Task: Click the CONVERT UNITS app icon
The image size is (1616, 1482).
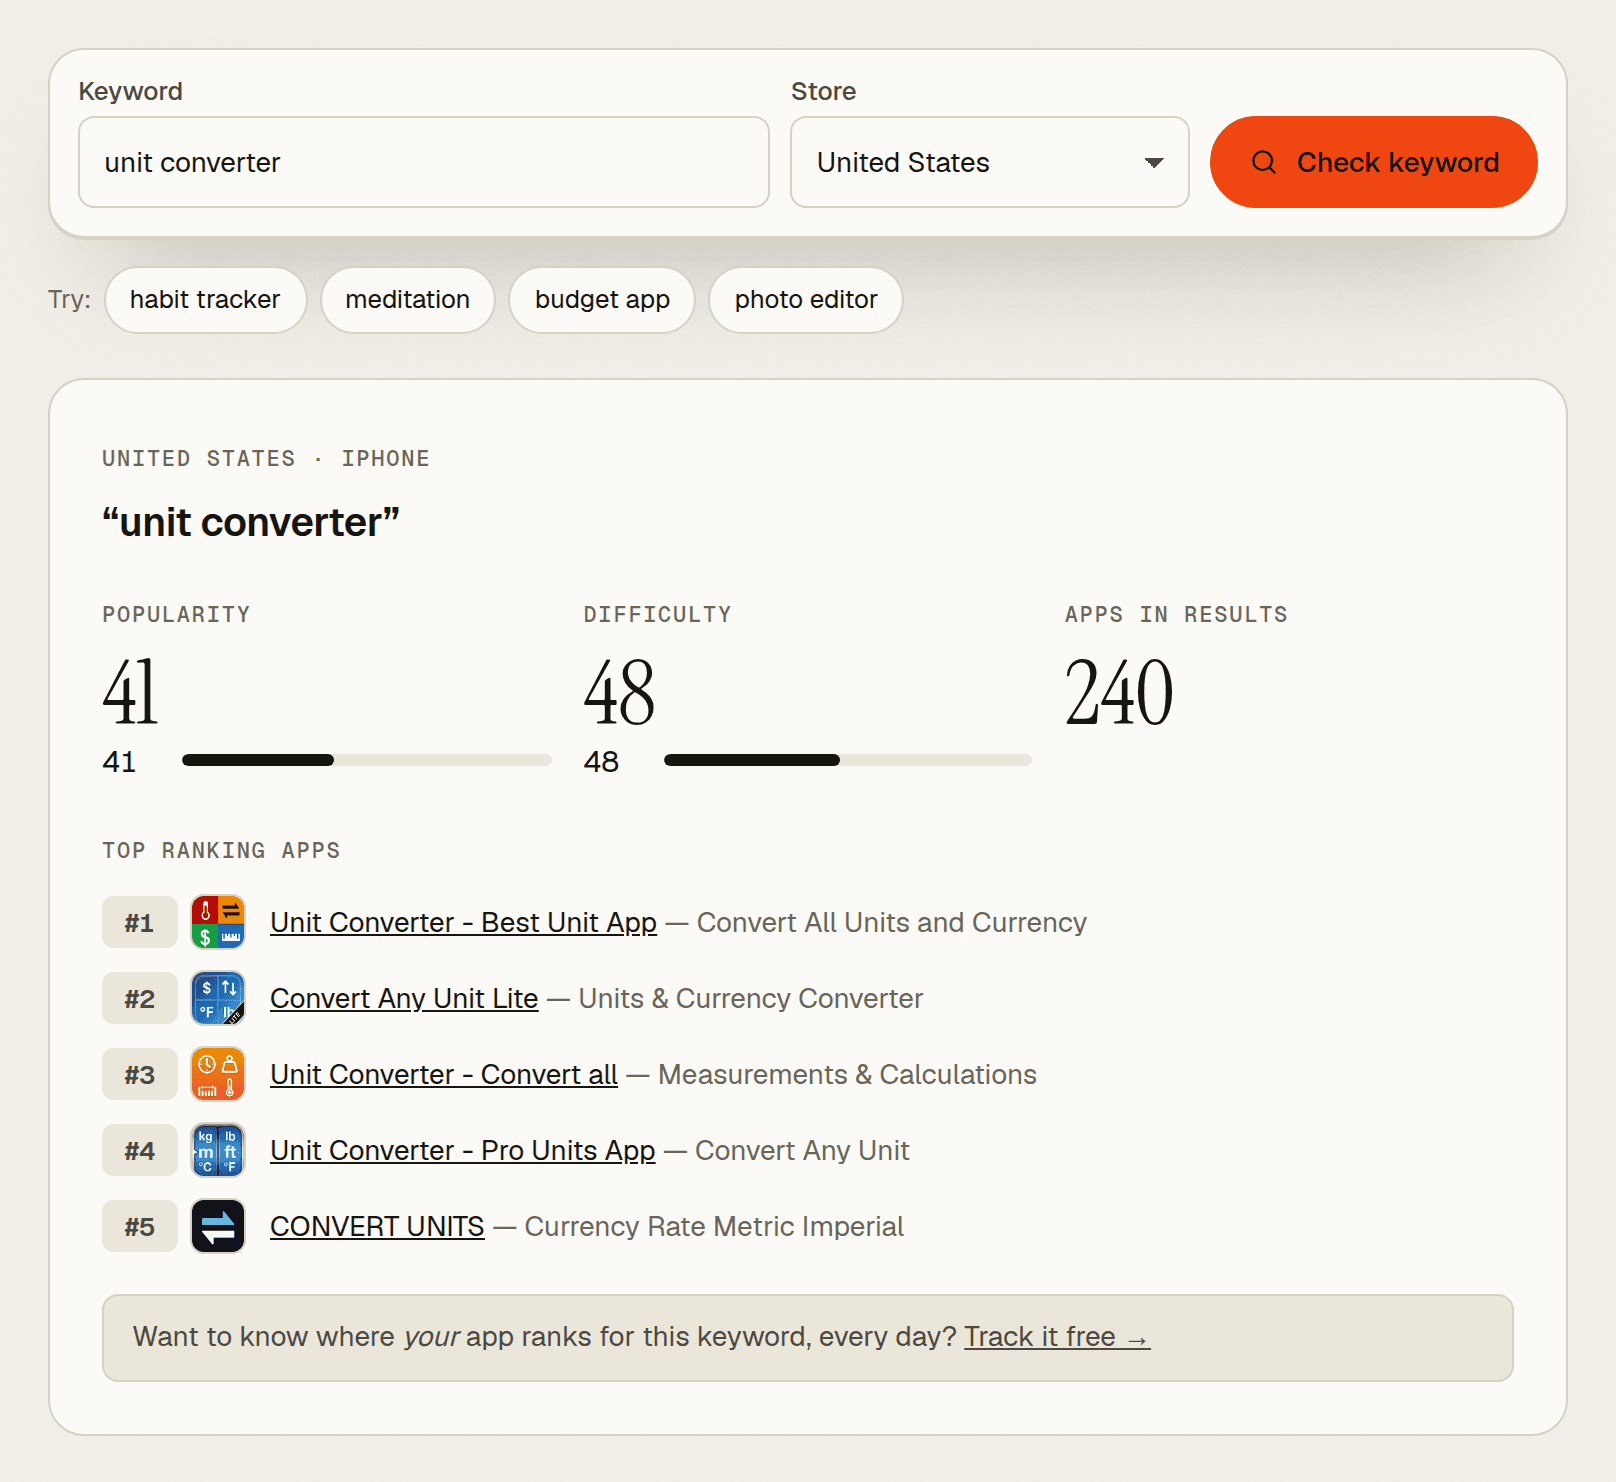Action: [218, 1226]
